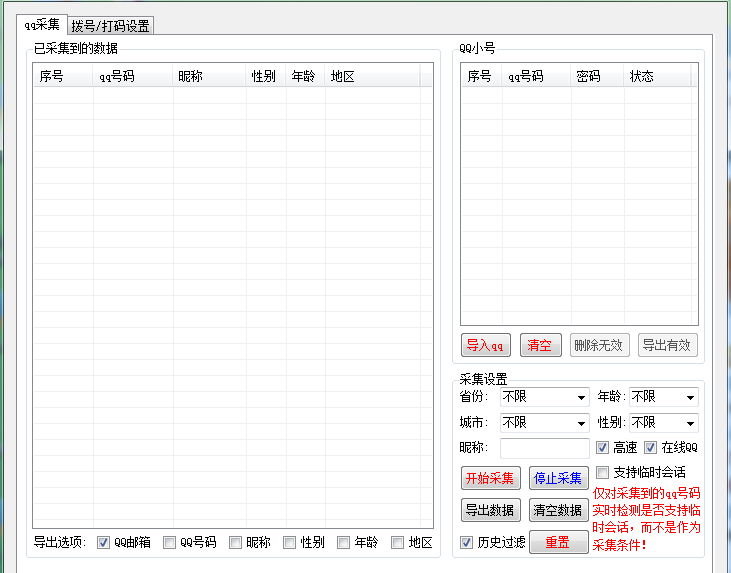Screen dimensions: 731x573
Task: Open the 城市 dropdown
Action: 544,423
